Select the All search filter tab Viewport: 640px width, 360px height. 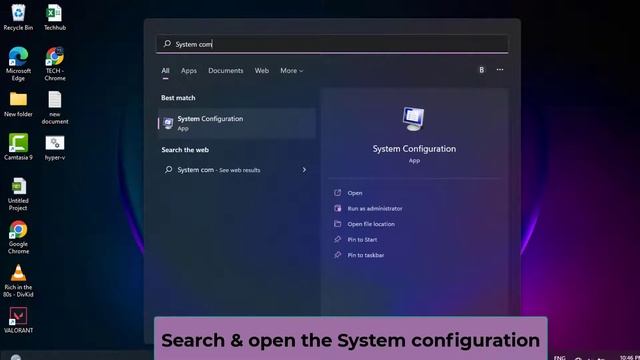click(x=165, y=71)
